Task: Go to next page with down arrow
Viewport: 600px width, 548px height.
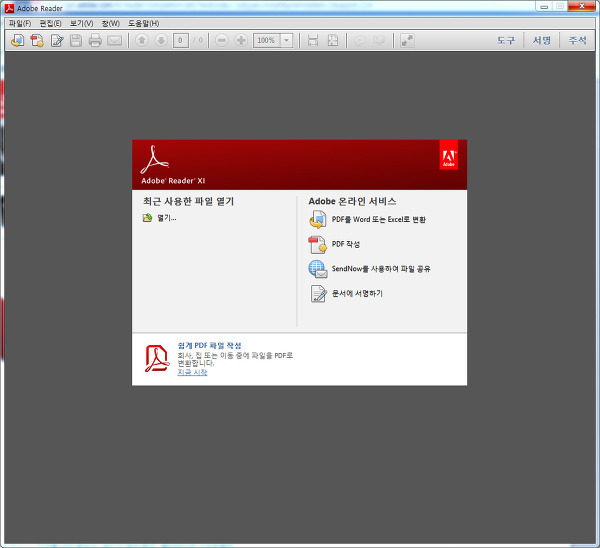Action: [161, 40]
